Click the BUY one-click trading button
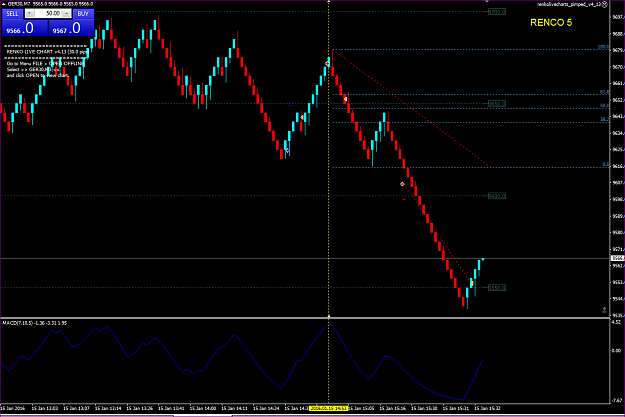This screenshot has width=625, height=417. (83, 14)
